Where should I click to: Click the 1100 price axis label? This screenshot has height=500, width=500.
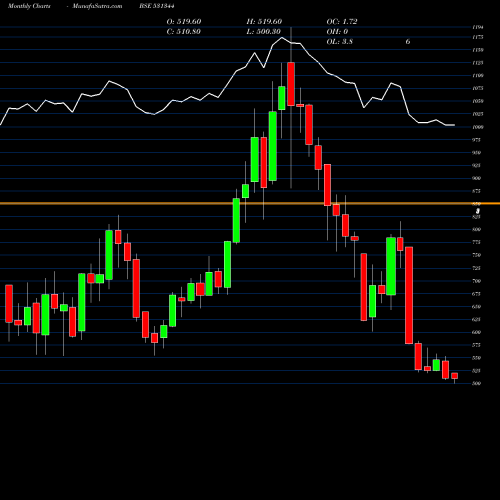click(478, 76)
